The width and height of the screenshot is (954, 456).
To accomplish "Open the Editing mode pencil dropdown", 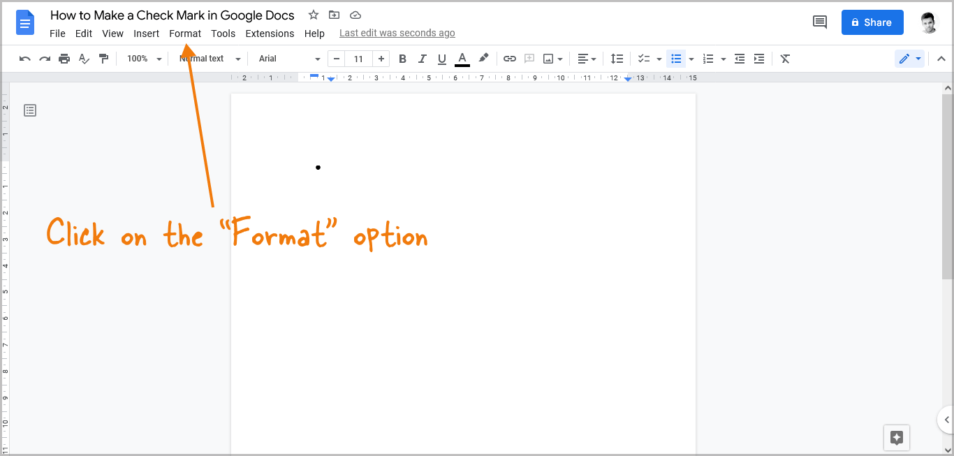I will click(x=910, y=59).
